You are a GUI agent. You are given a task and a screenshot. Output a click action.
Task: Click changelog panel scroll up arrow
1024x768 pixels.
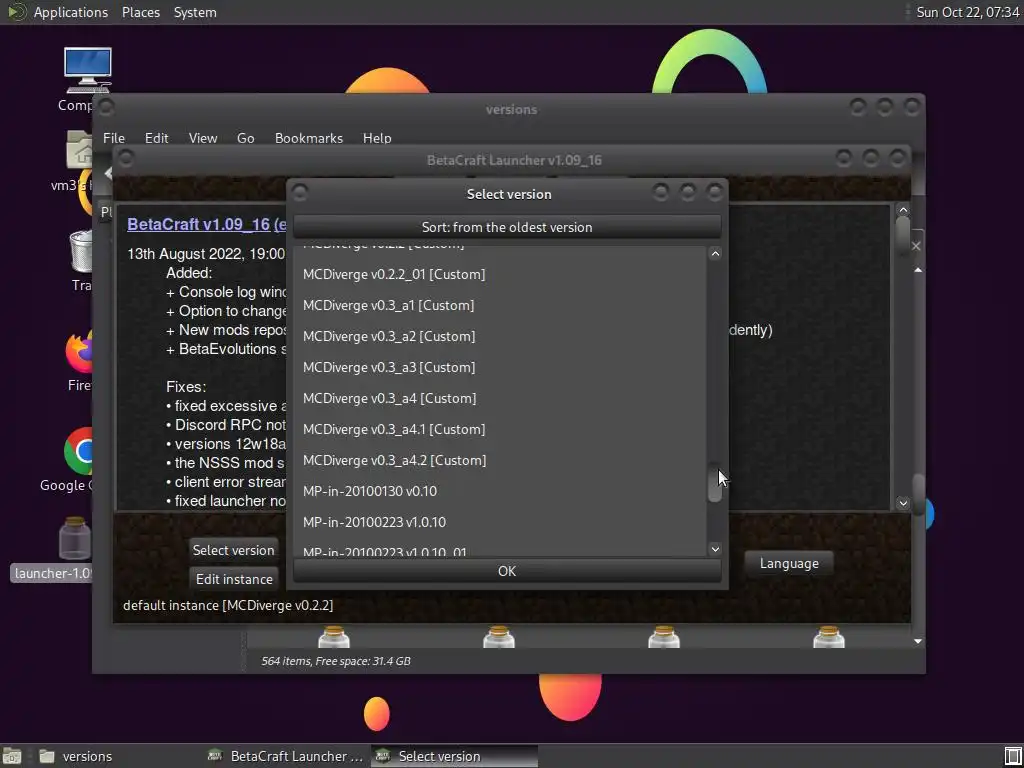pos(903,210)
